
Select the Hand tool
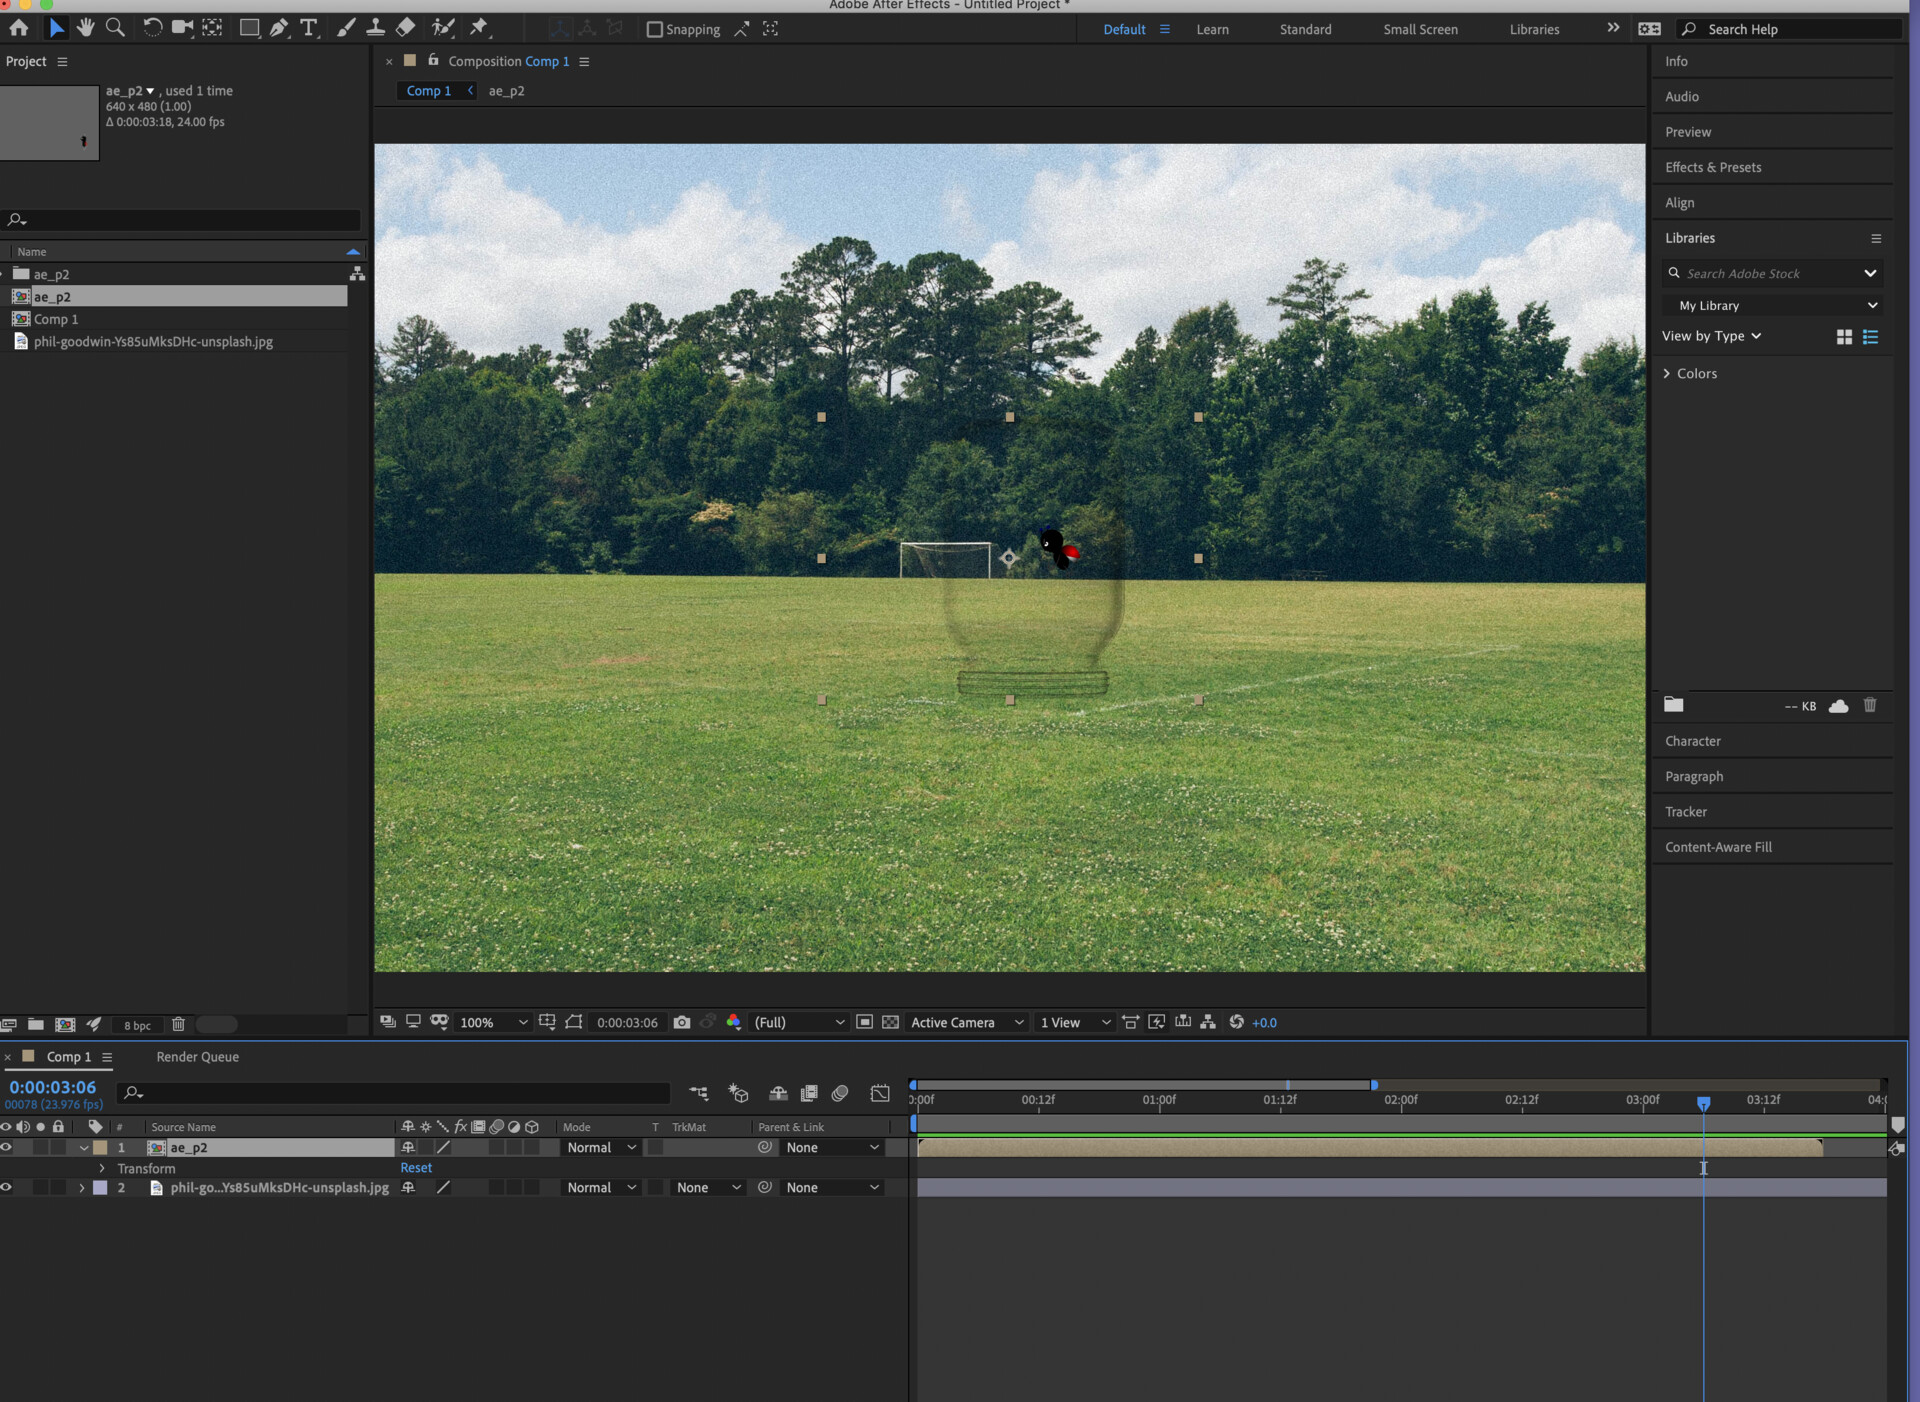pyautogui.click(x=85, y=28)
